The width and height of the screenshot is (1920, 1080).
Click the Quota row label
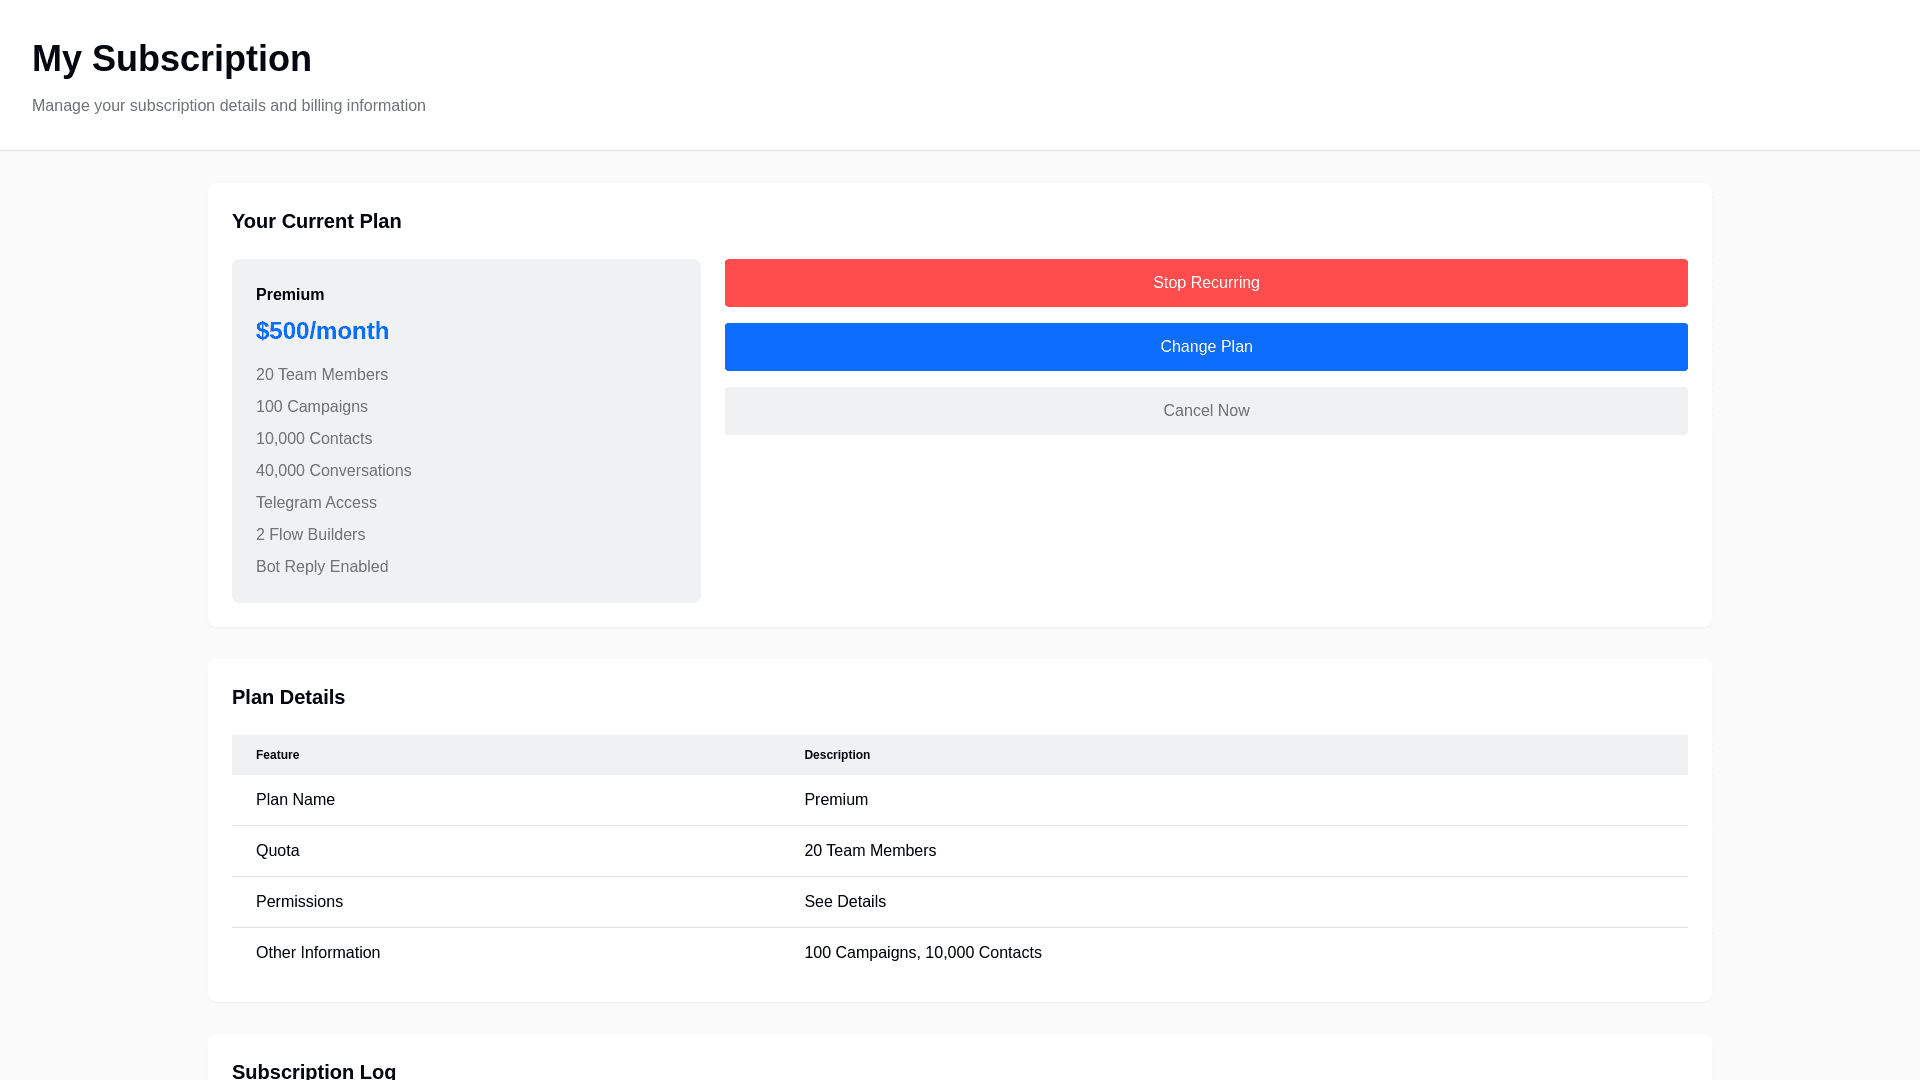coord(278,851)
